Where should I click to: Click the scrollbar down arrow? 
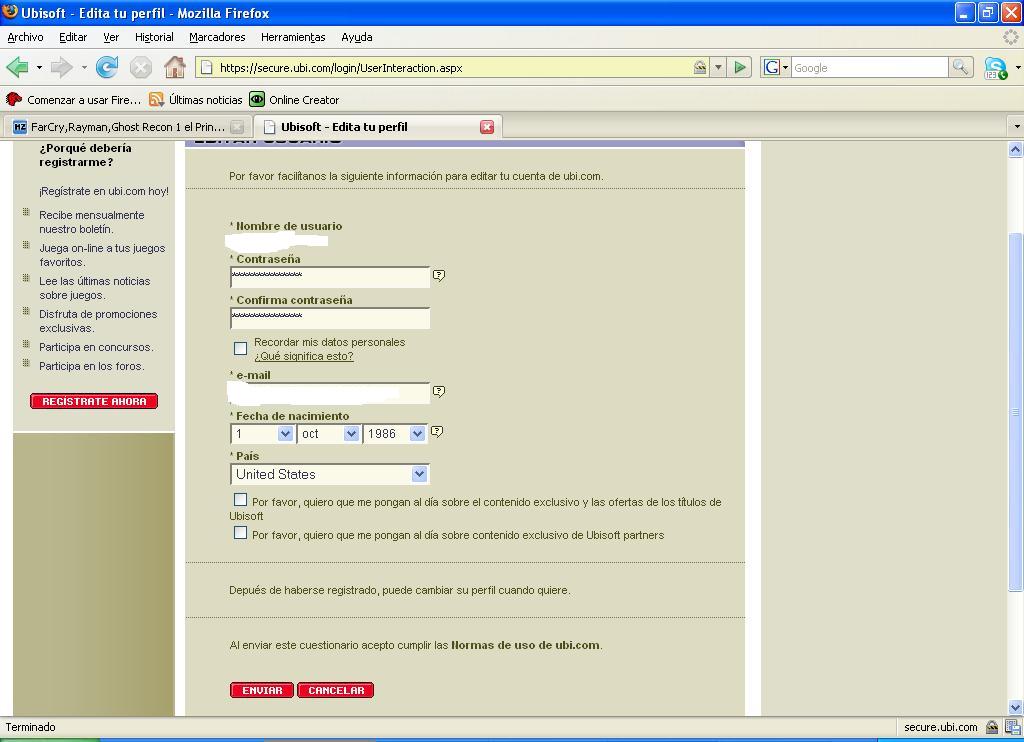point(1016,707)
